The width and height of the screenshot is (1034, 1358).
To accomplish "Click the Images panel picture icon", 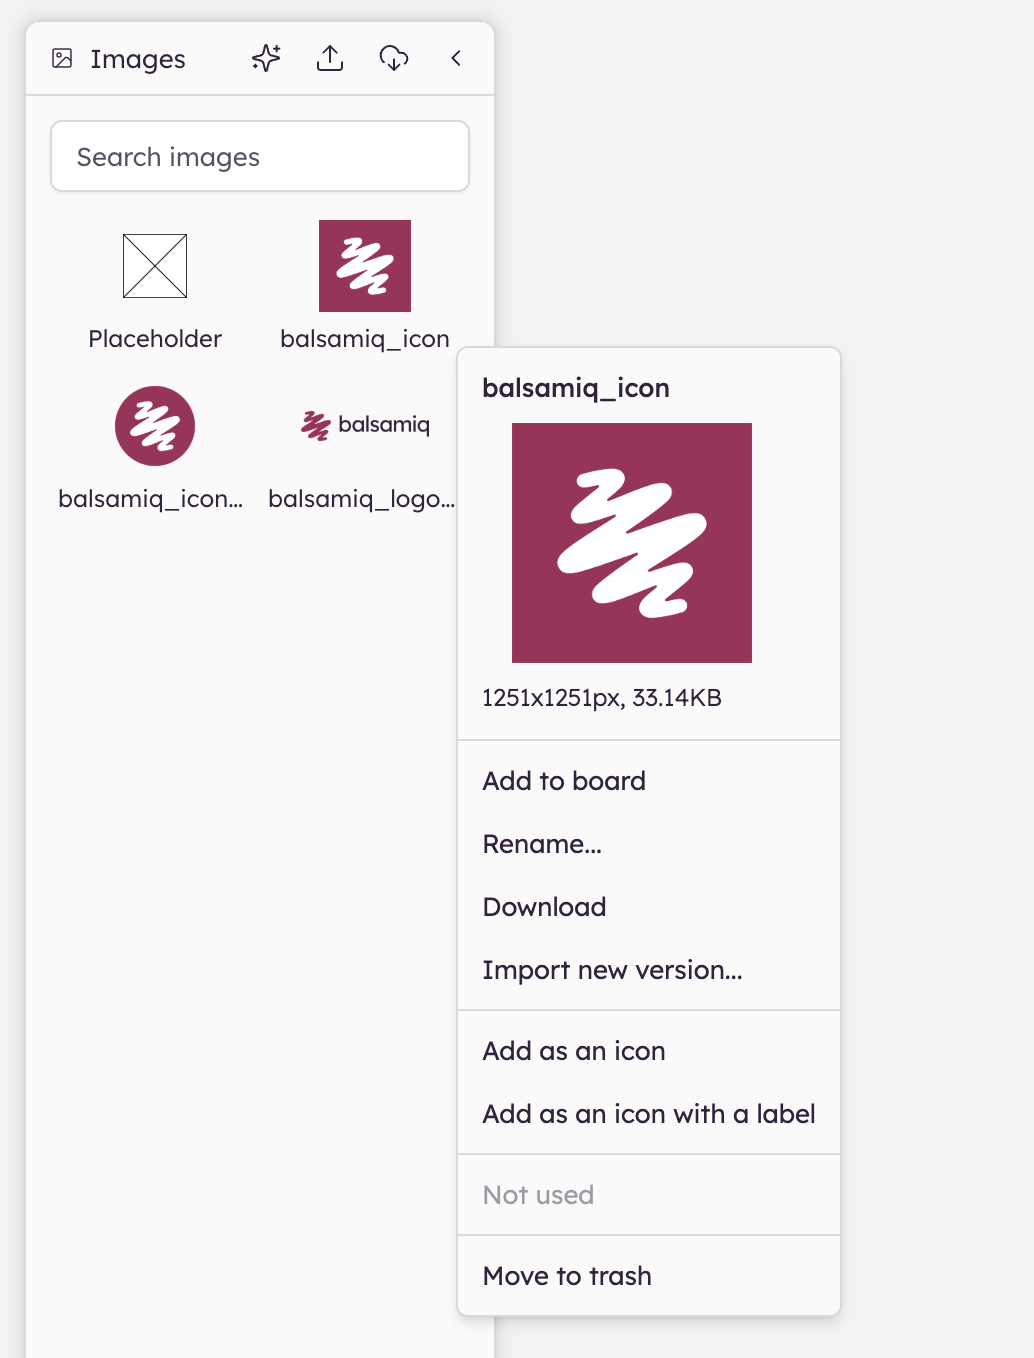I will click(x=62, y=59).
